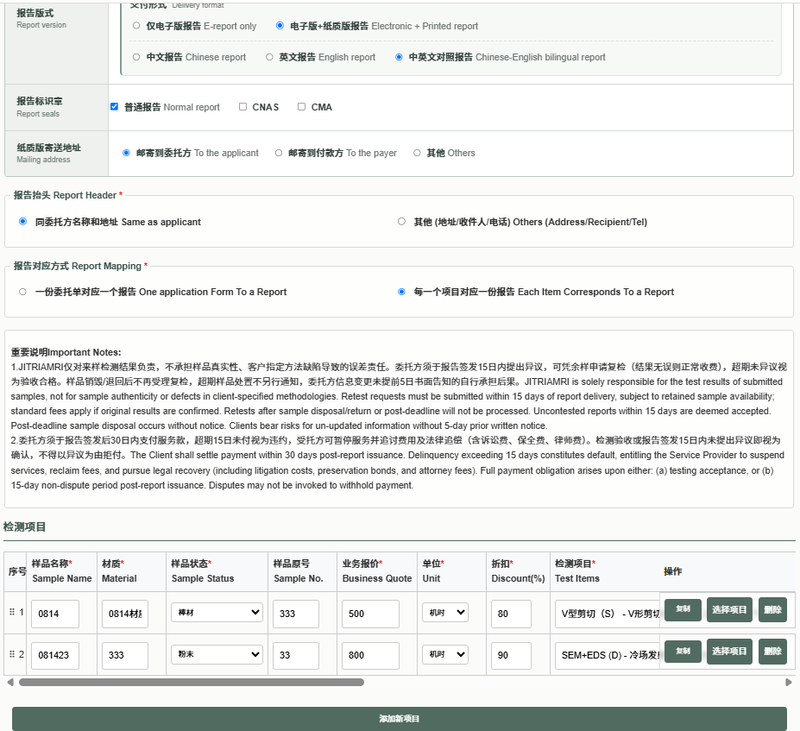Choose Electronic + Printed report option
The height and width of the screenshot is (731, 800).
(x=280, y=26)
